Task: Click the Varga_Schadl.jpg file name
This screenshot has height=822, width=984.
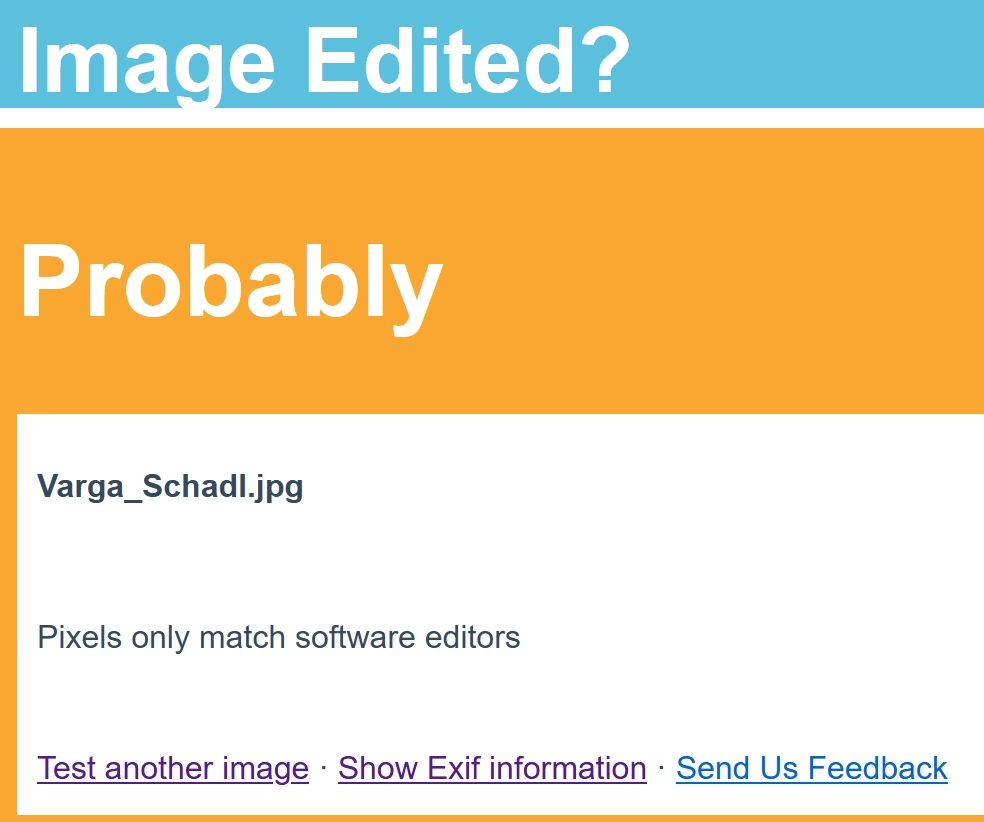Action: [x=170, y=487]
